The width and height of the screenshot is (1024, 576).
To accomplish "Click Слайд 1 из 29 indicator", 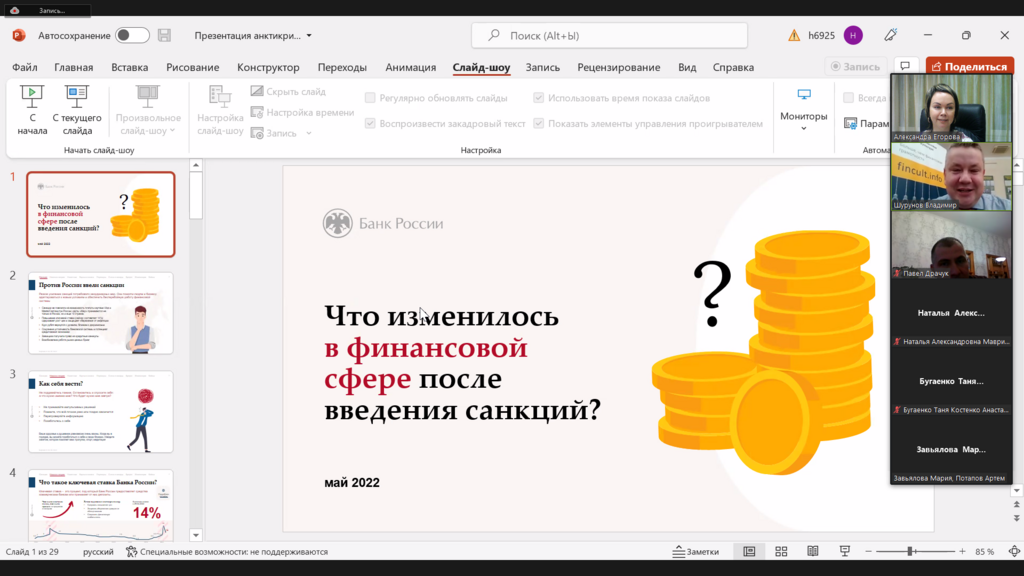I will (x=32, y=552).
